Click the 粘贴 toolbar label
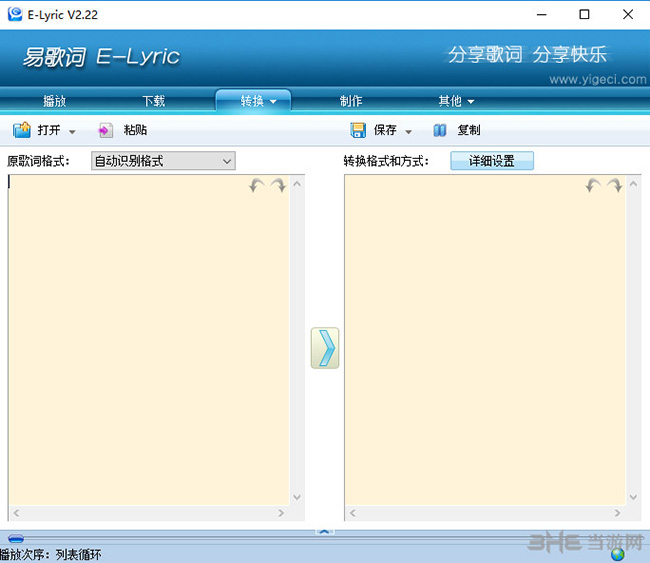This screenshot has height=563, width=650. coord(135,130)
